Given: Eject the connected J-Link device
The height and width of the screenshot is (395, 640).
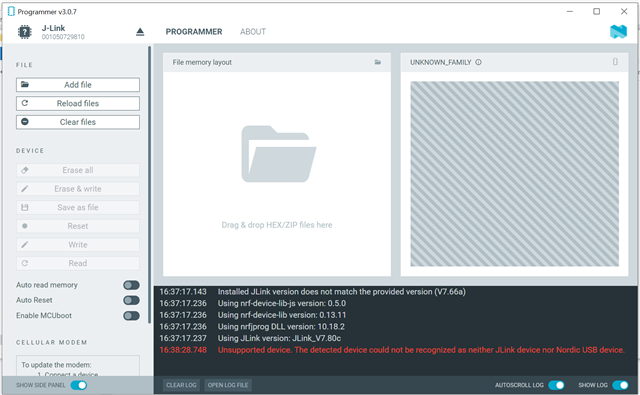Looking at the screenshot, I should point(140,32).
